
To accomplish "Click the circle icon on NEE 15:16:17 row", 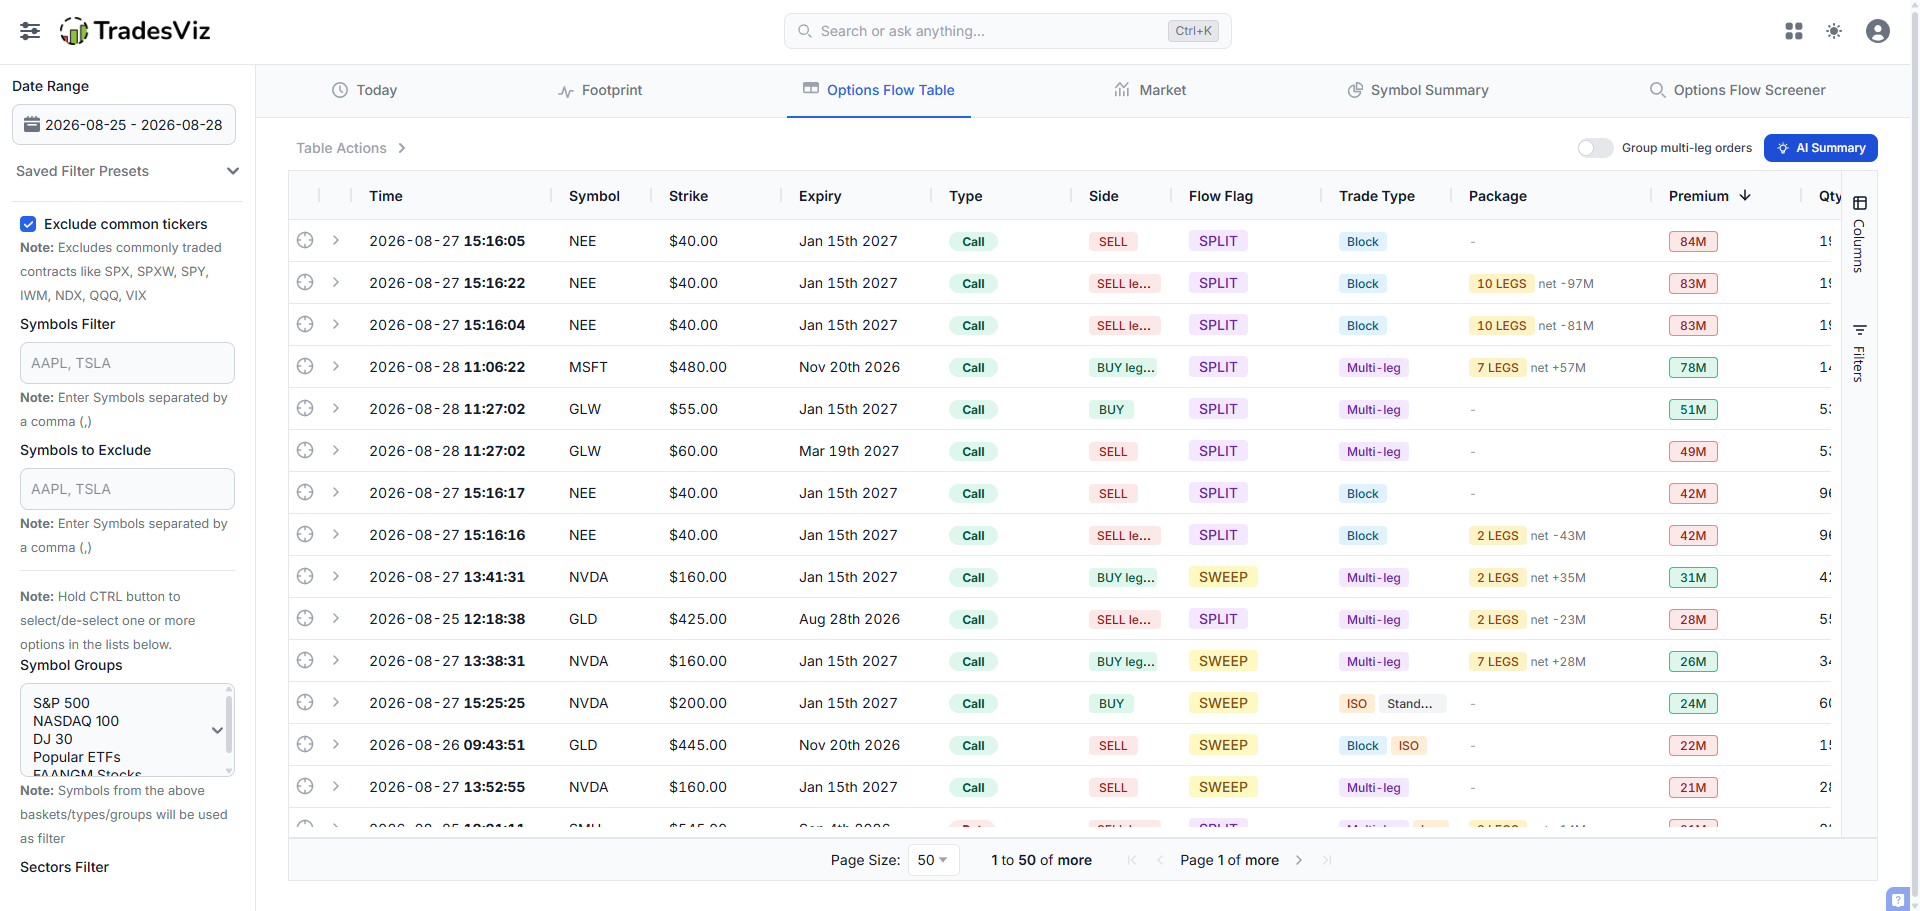I will click(305, 492).
